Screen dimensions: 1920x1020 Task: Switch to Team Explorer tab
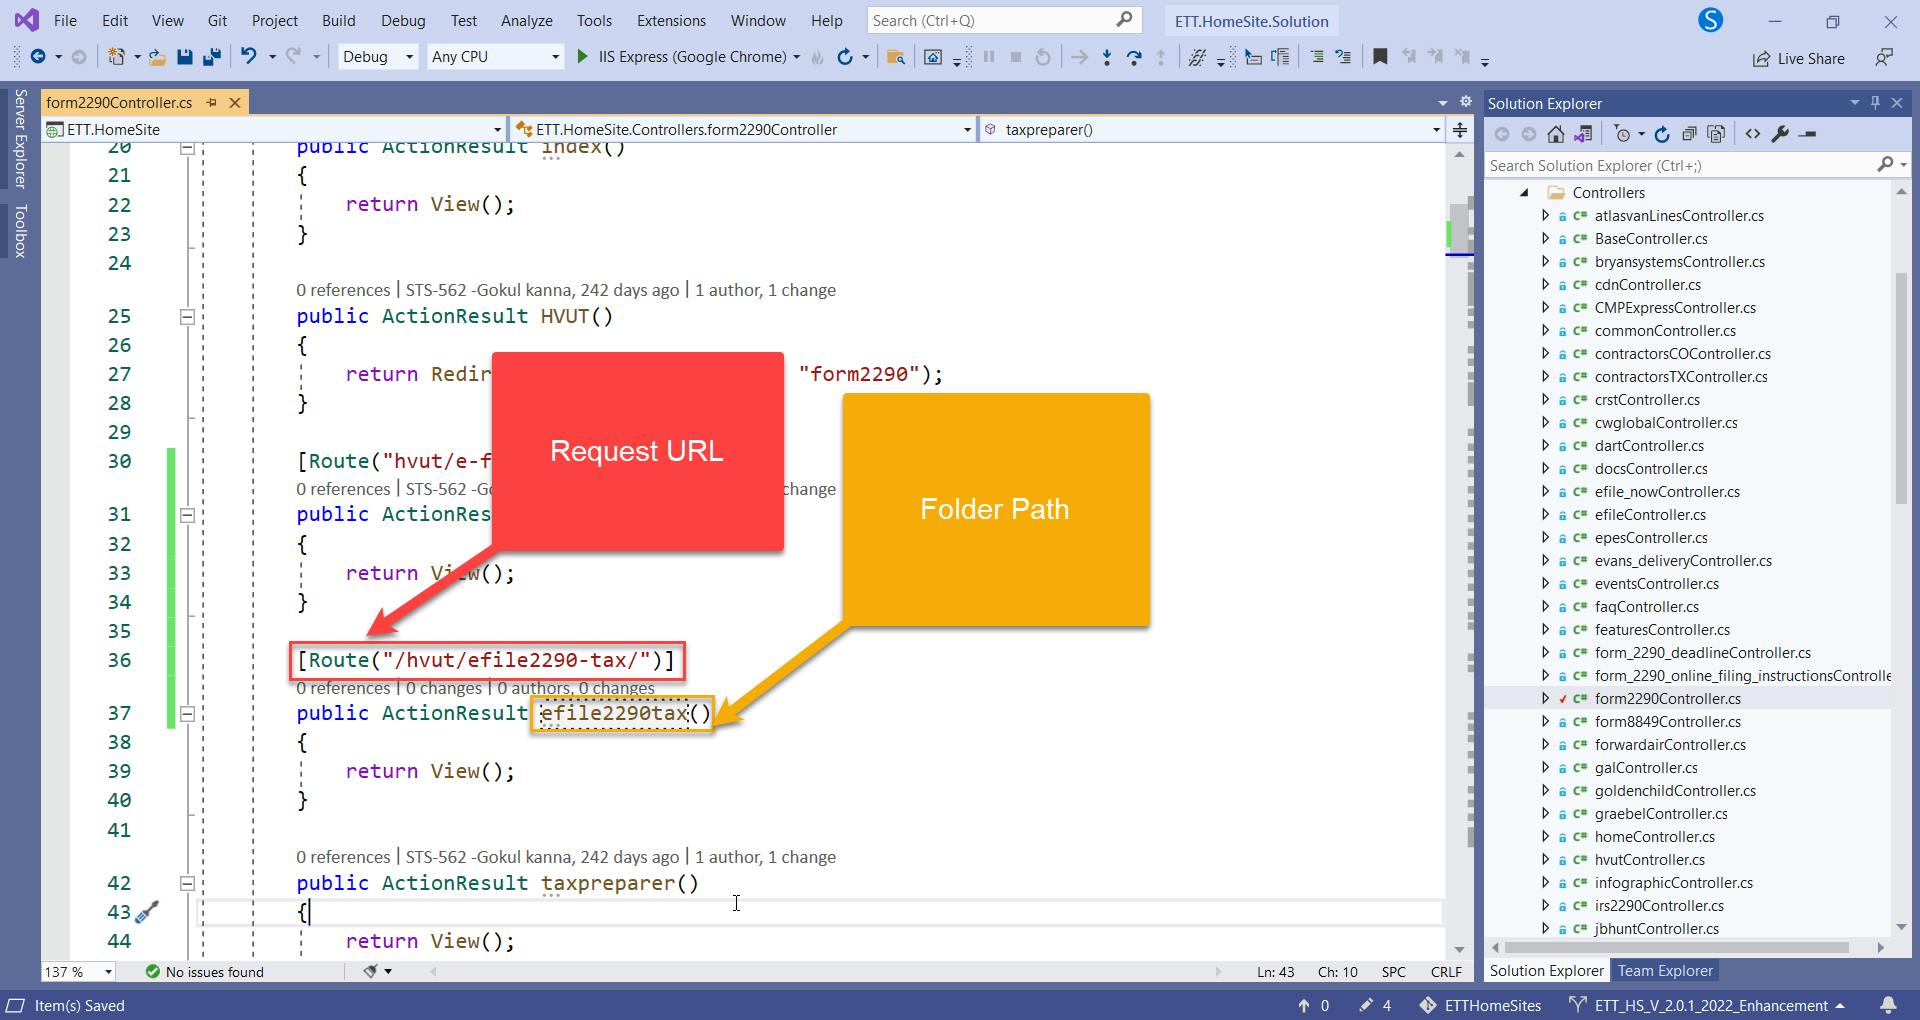click(x=1665, y=970)
